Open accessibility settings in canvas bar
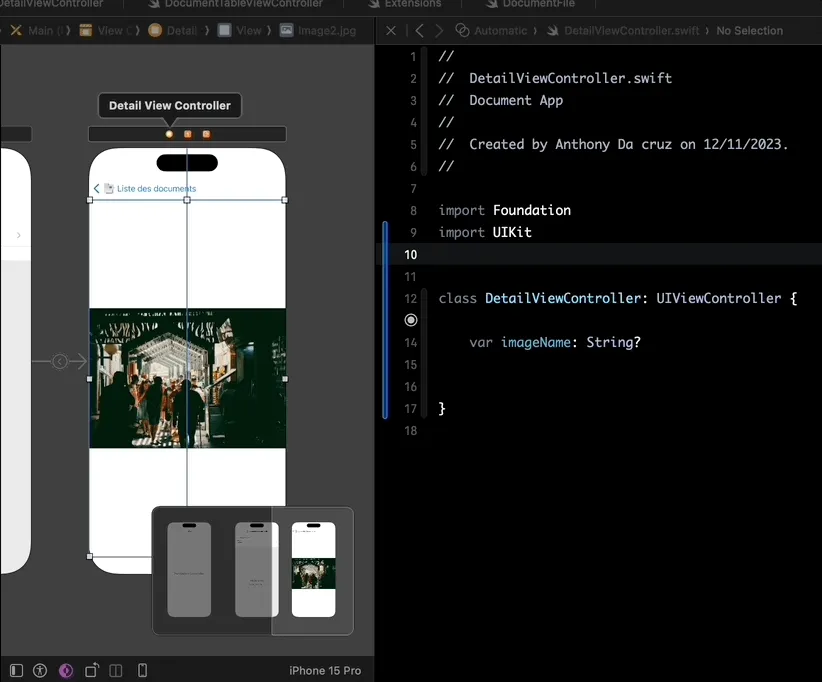 click(40, 670)
